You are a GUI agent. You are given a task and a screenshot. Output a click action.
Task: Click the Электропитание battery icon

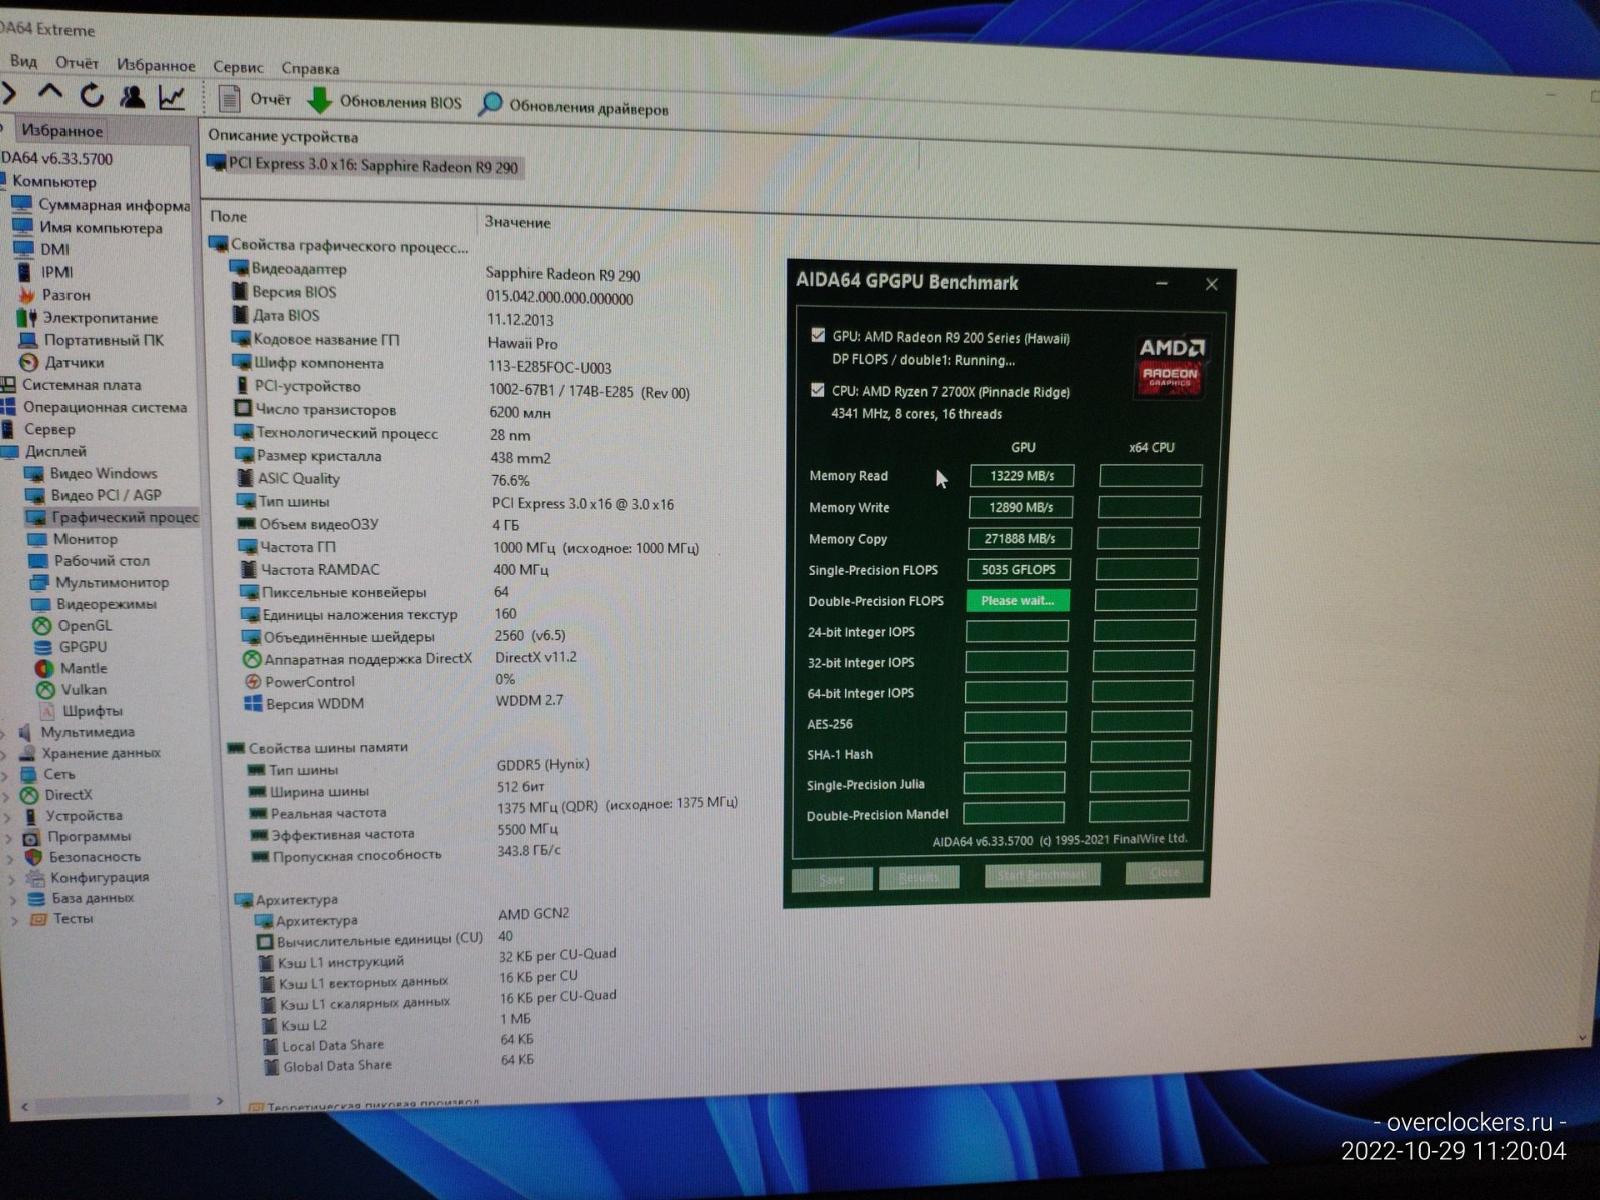[x=26, y=317]
